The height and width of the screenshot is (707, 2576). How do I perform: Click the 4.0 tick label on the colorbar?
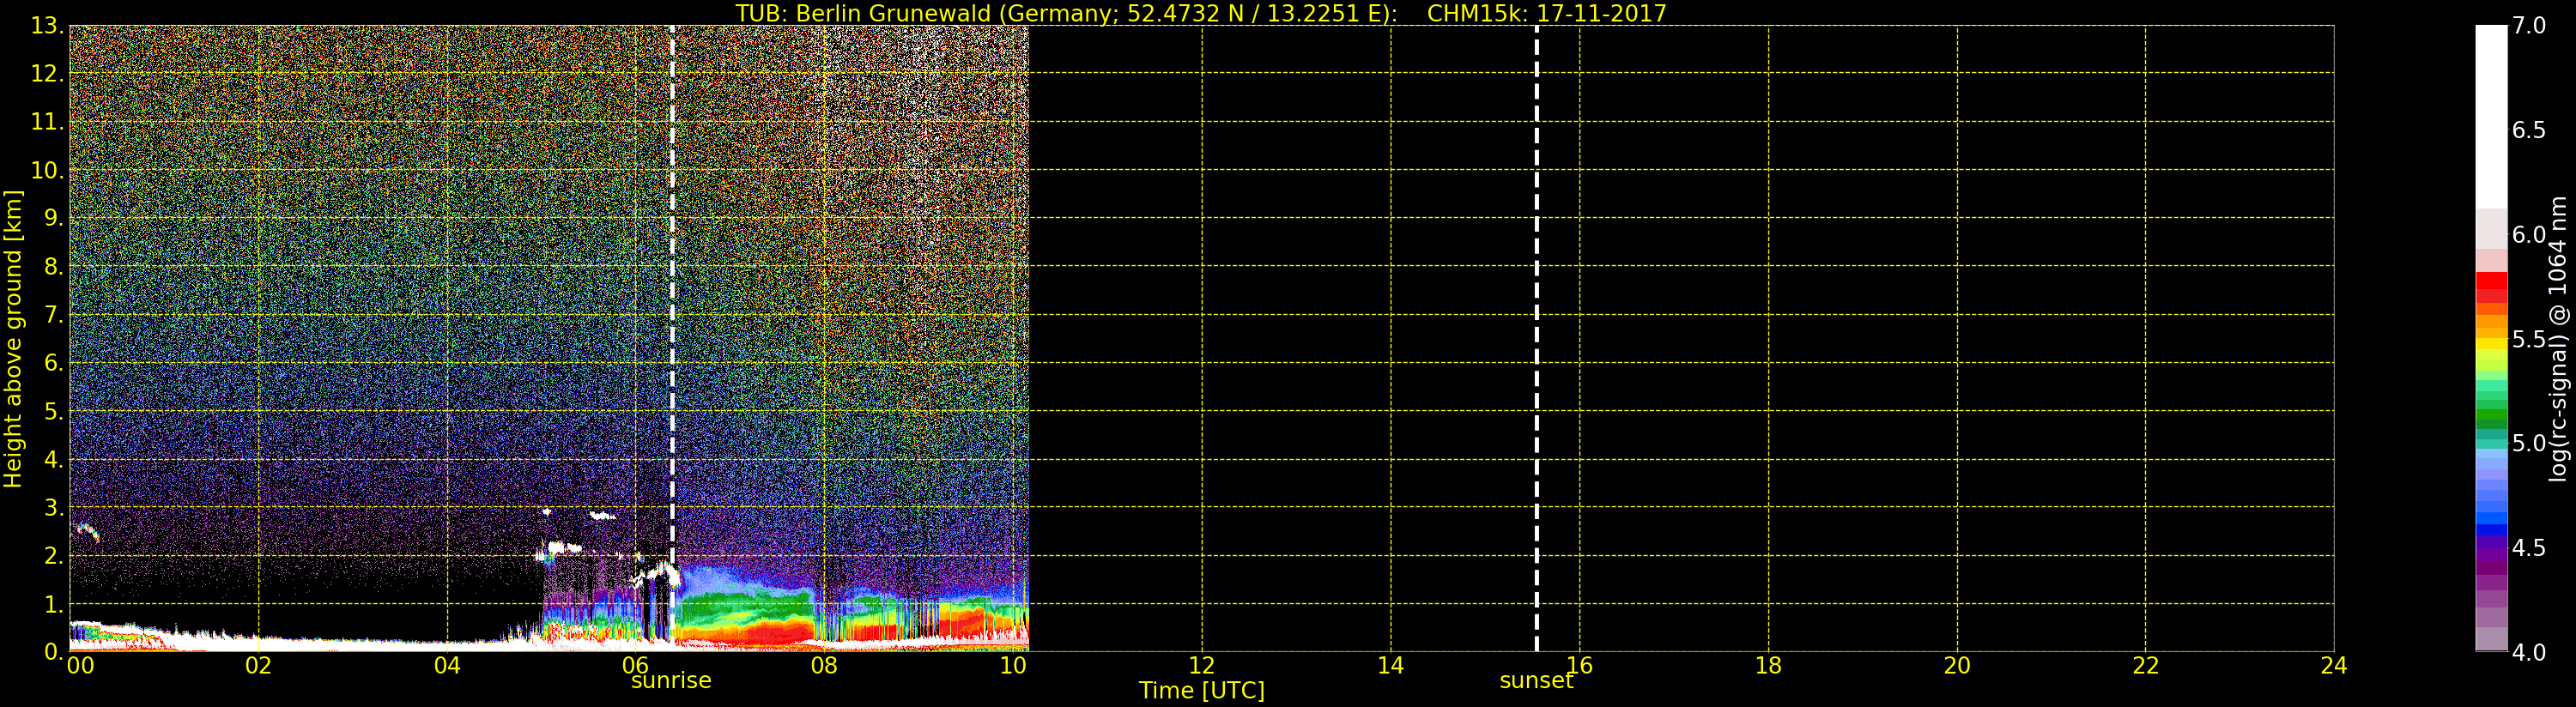point(2528,652)
